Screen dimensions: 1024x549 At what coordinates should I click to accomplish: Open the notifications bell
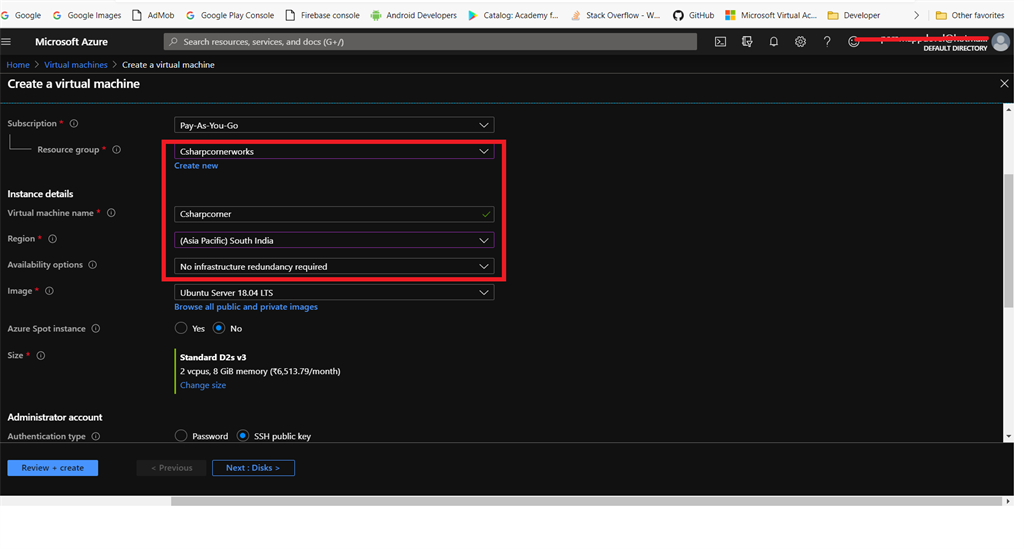pos(774,42)
